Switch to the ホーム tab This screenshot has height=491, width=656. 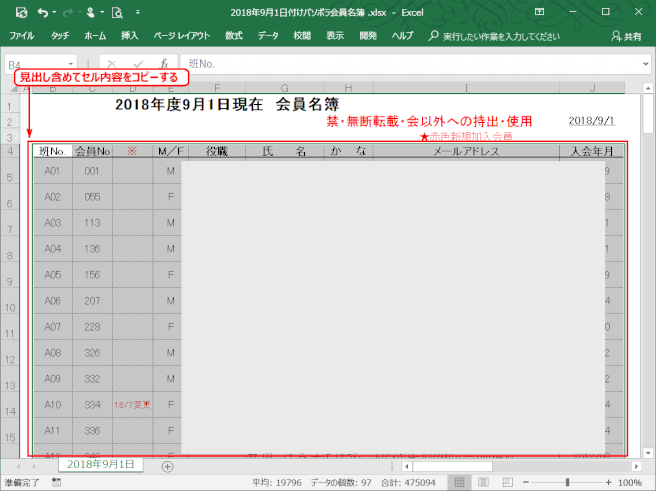pos(95,36)
